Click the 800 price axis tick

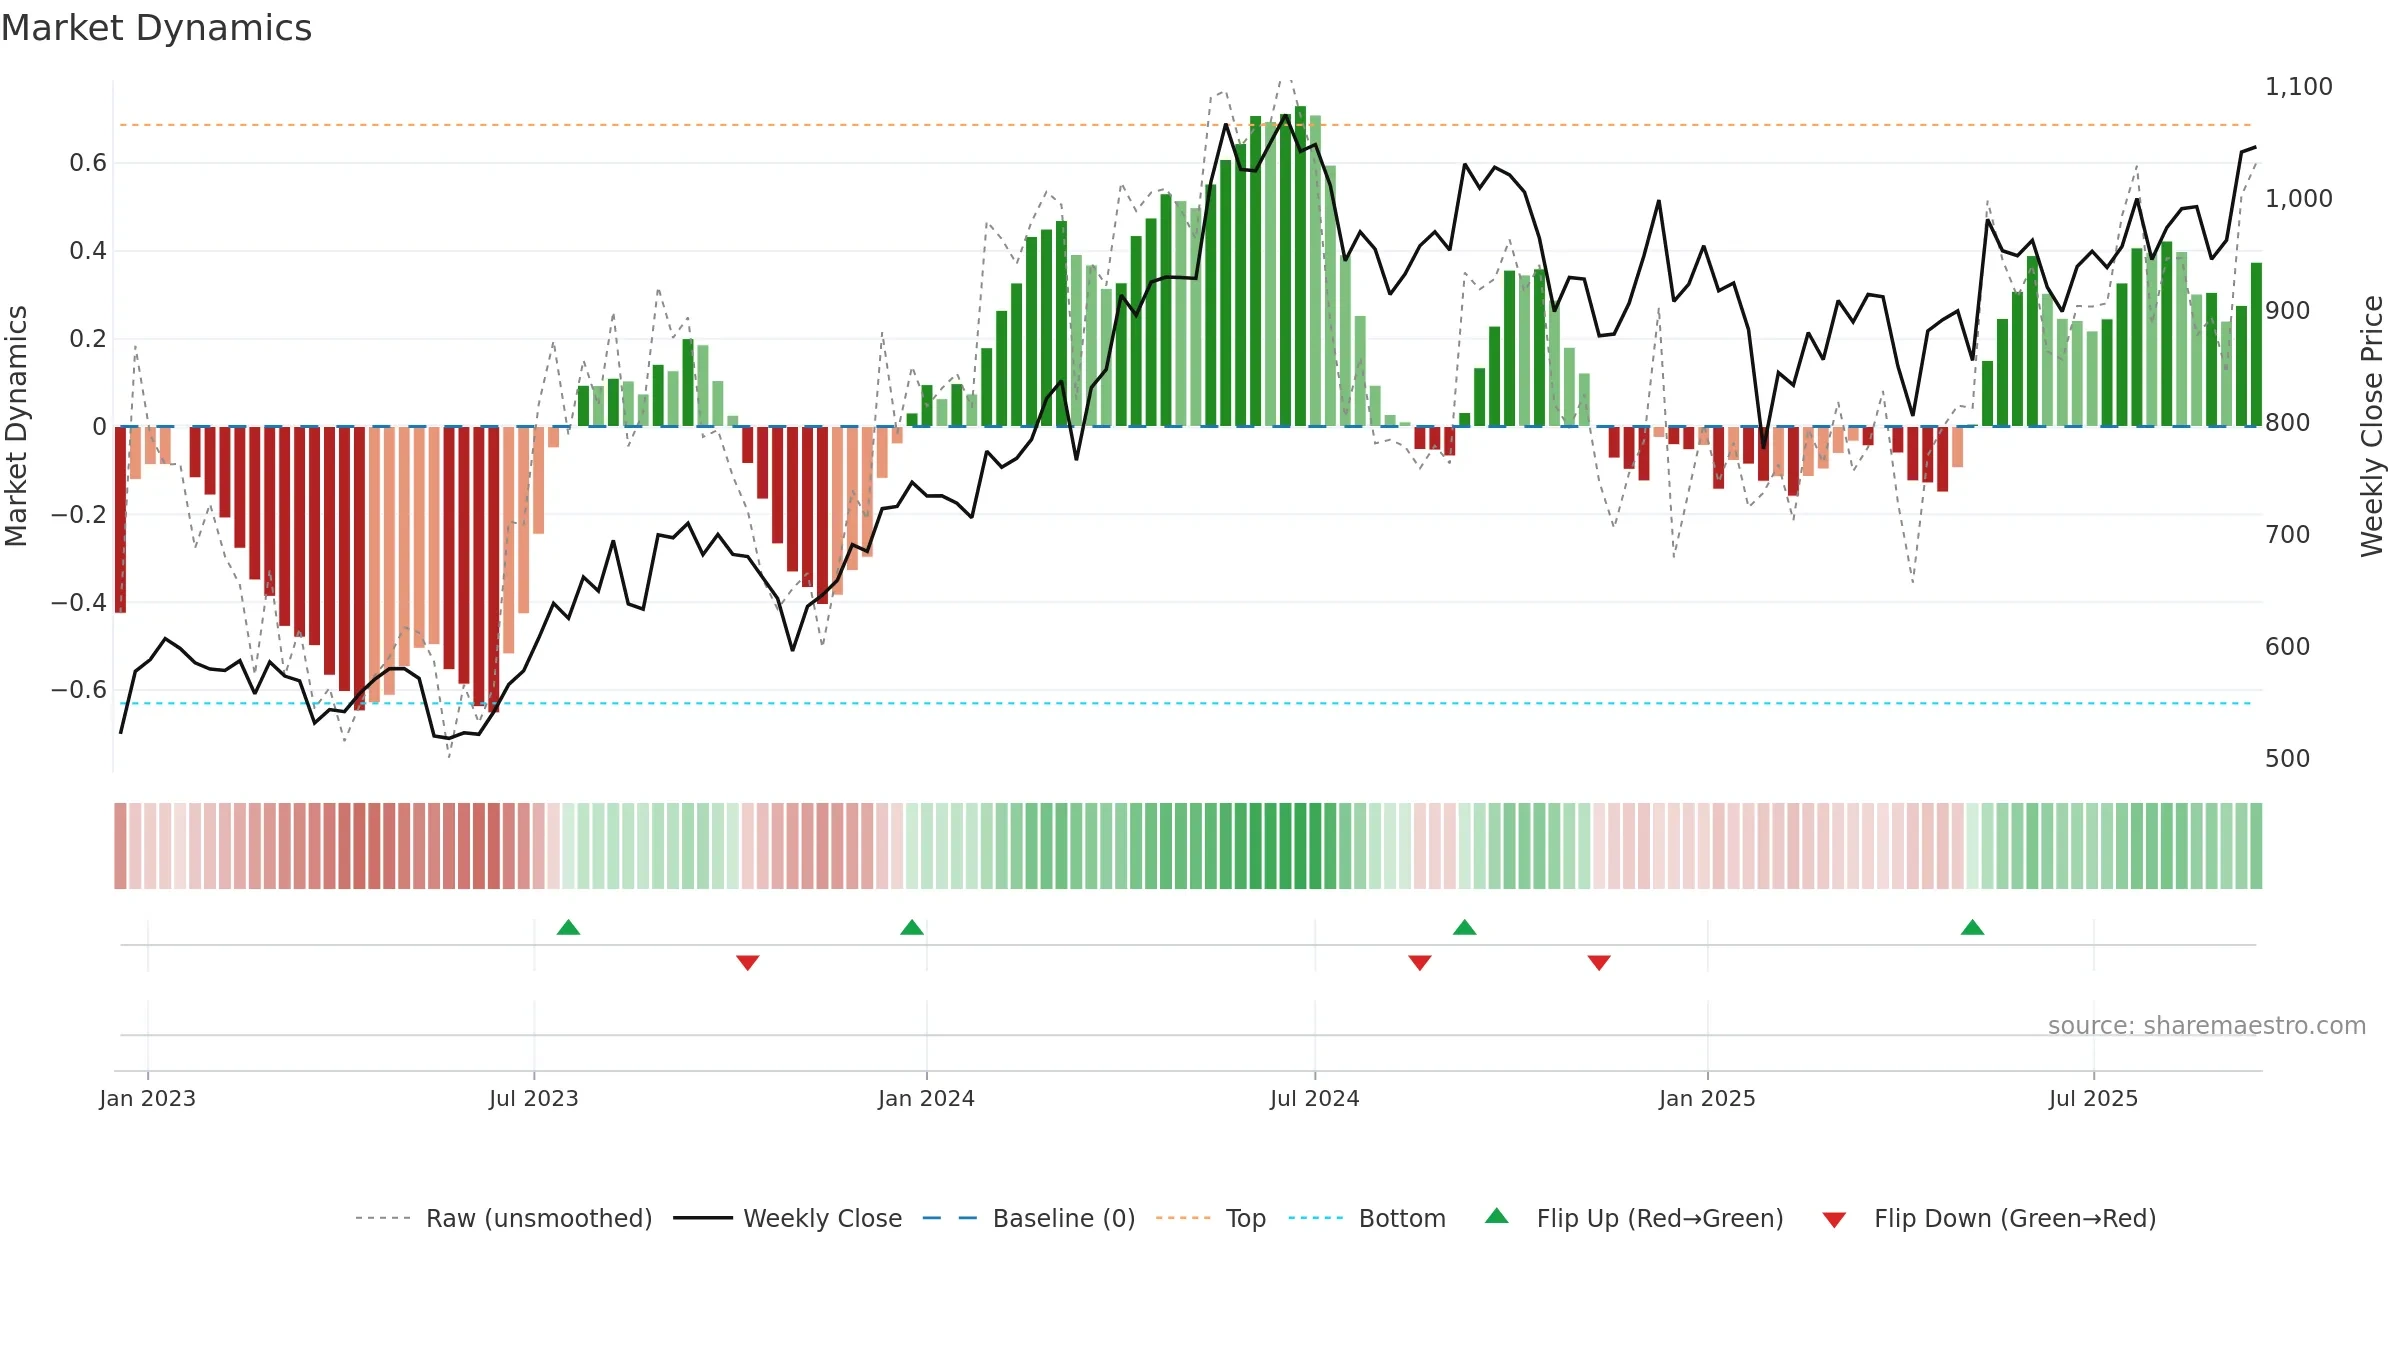[x=2288, y=423]
